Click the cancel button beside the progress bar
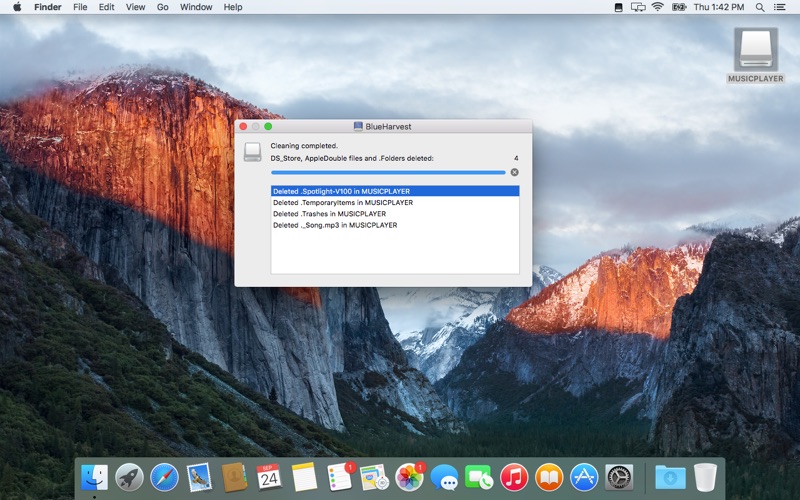 (514, 172)
